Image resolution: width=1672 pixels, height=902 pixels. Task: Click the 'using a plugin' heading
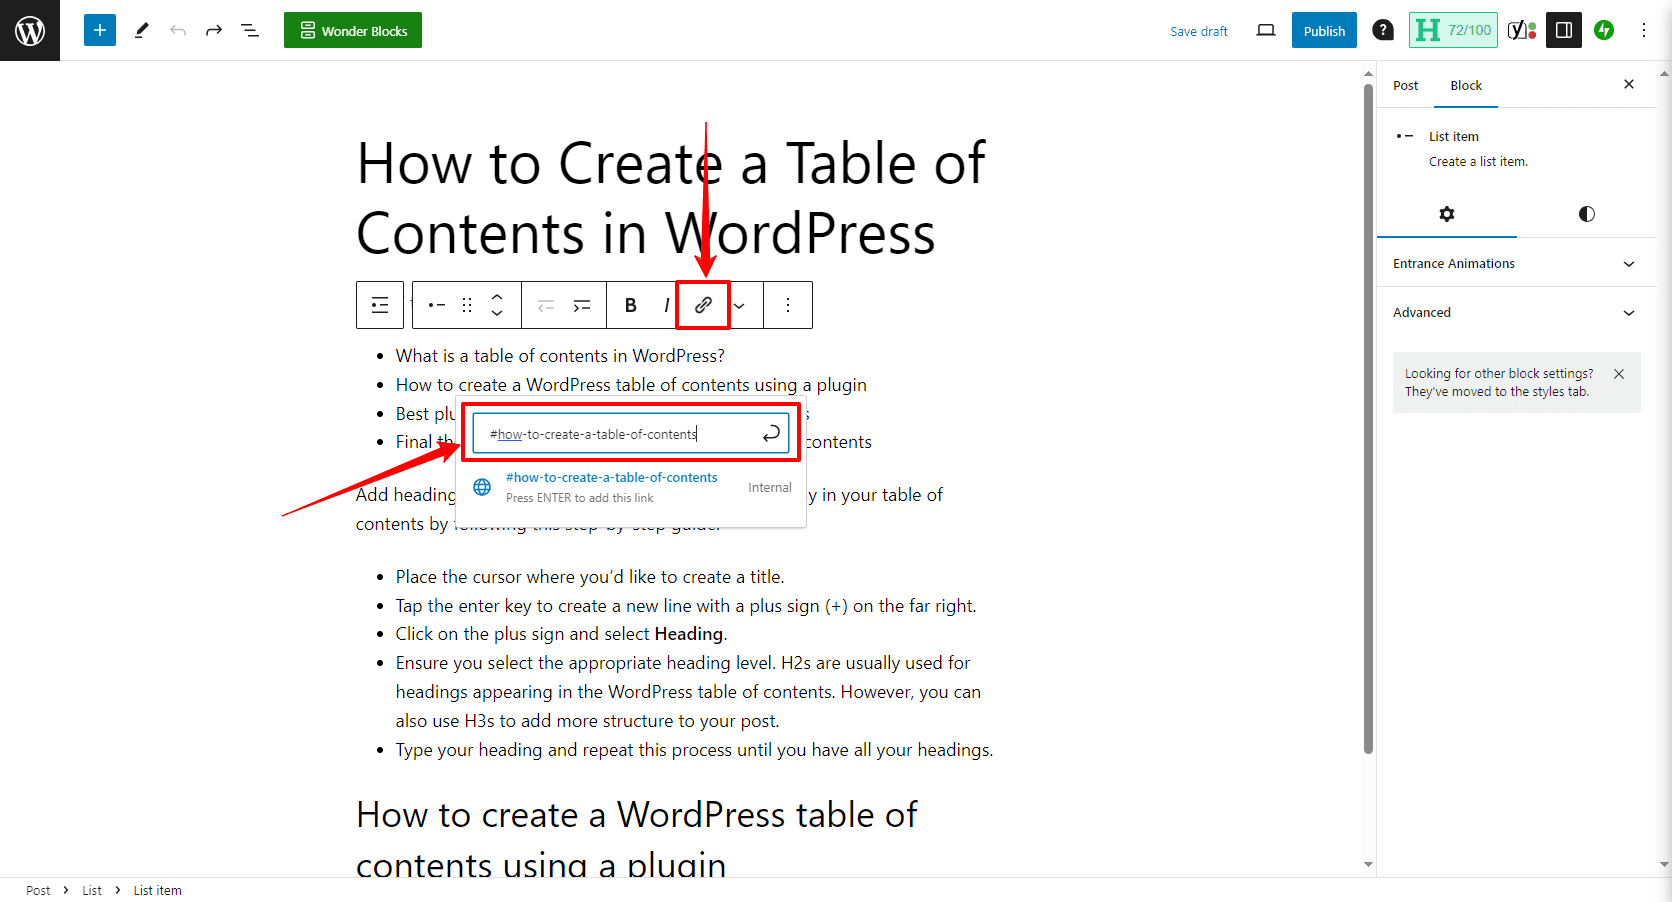pos(637,838)
